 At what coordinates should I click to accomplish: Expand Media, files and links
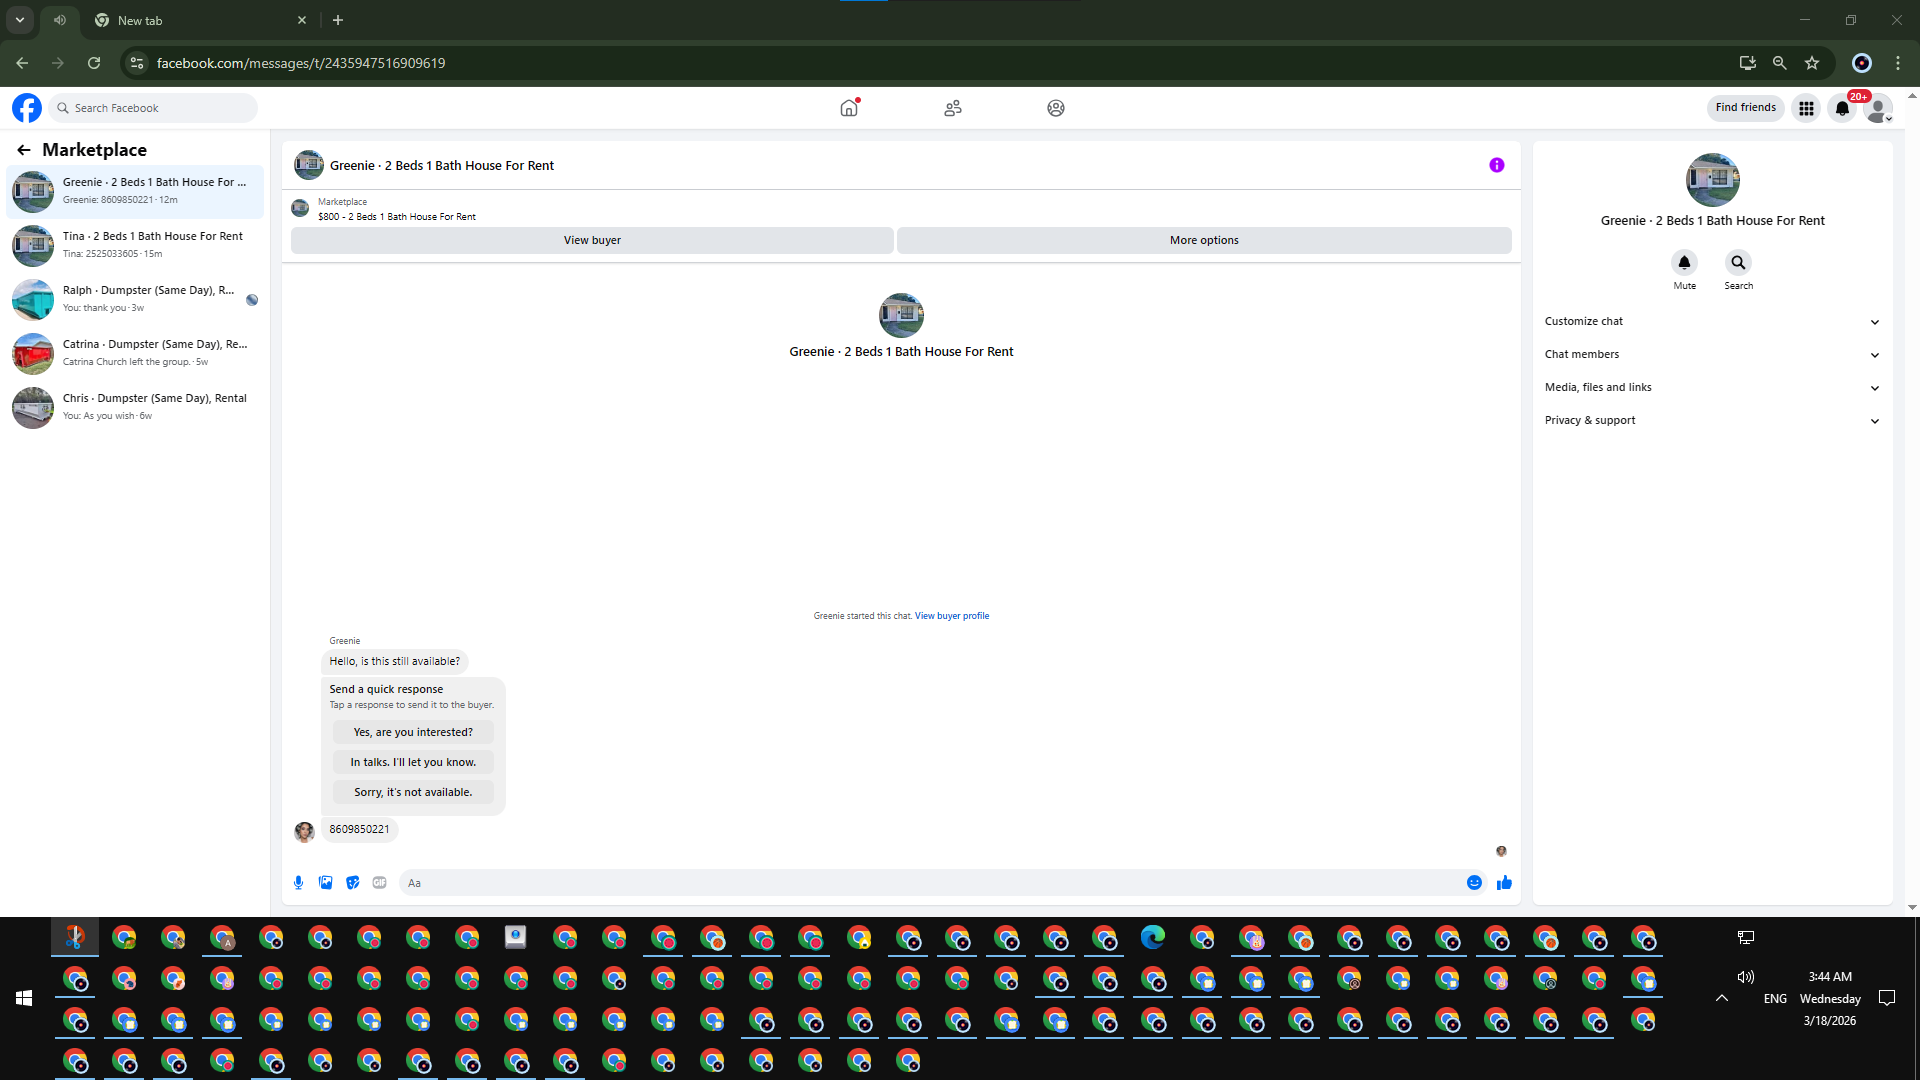click(x=1713, y=388)
